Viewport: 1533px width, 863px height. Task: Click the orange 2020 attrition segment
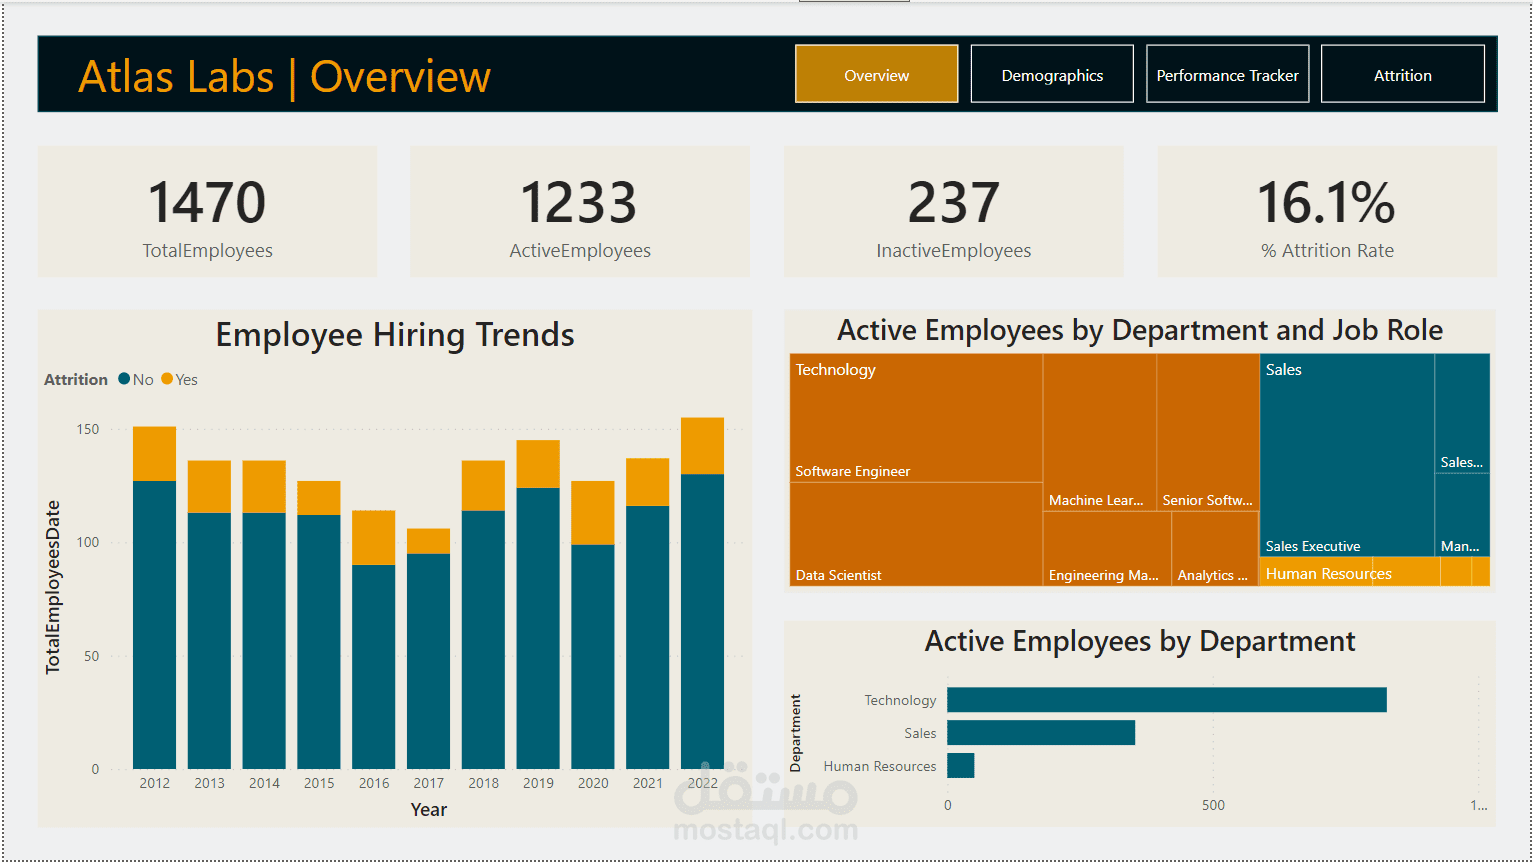(x=593, y=513)
